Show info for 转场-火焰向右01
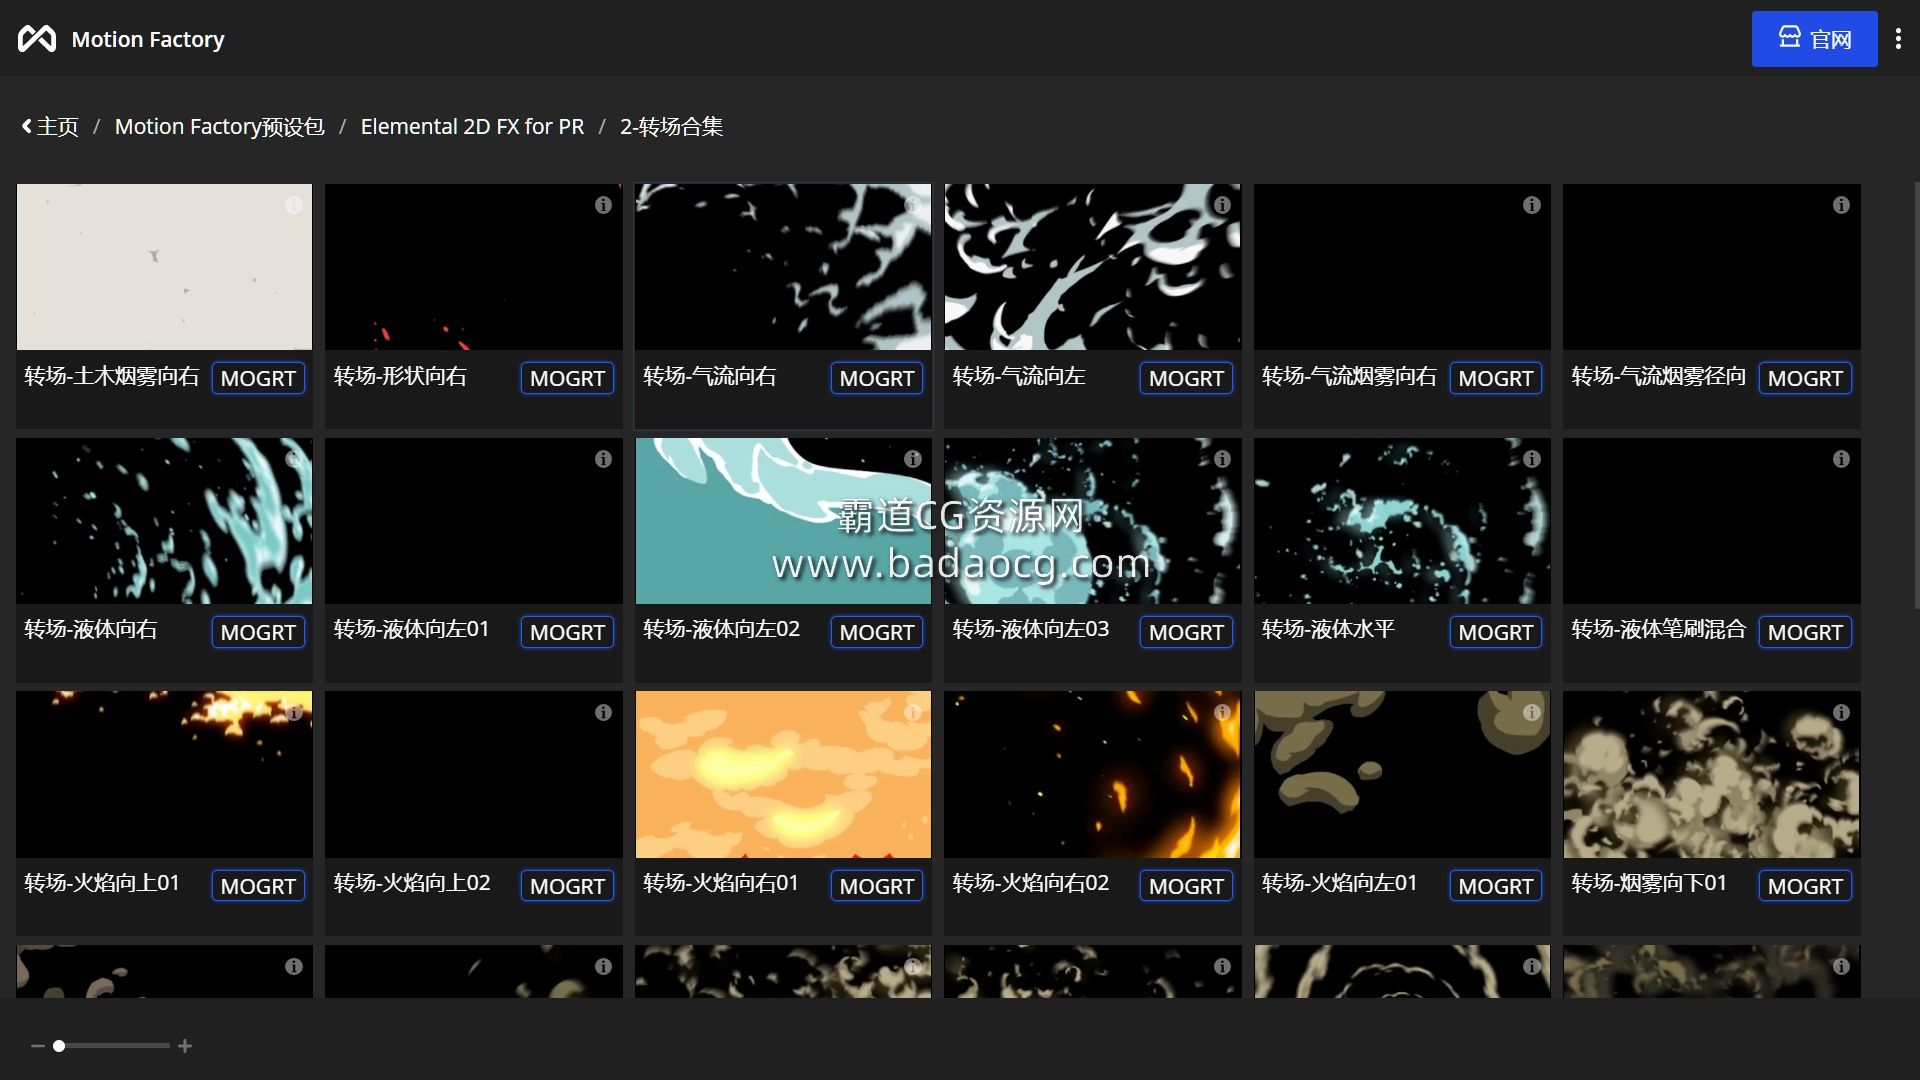The width and height of the screenshot is (1920, 1080). pyautogui.click(x=913, y=713)
